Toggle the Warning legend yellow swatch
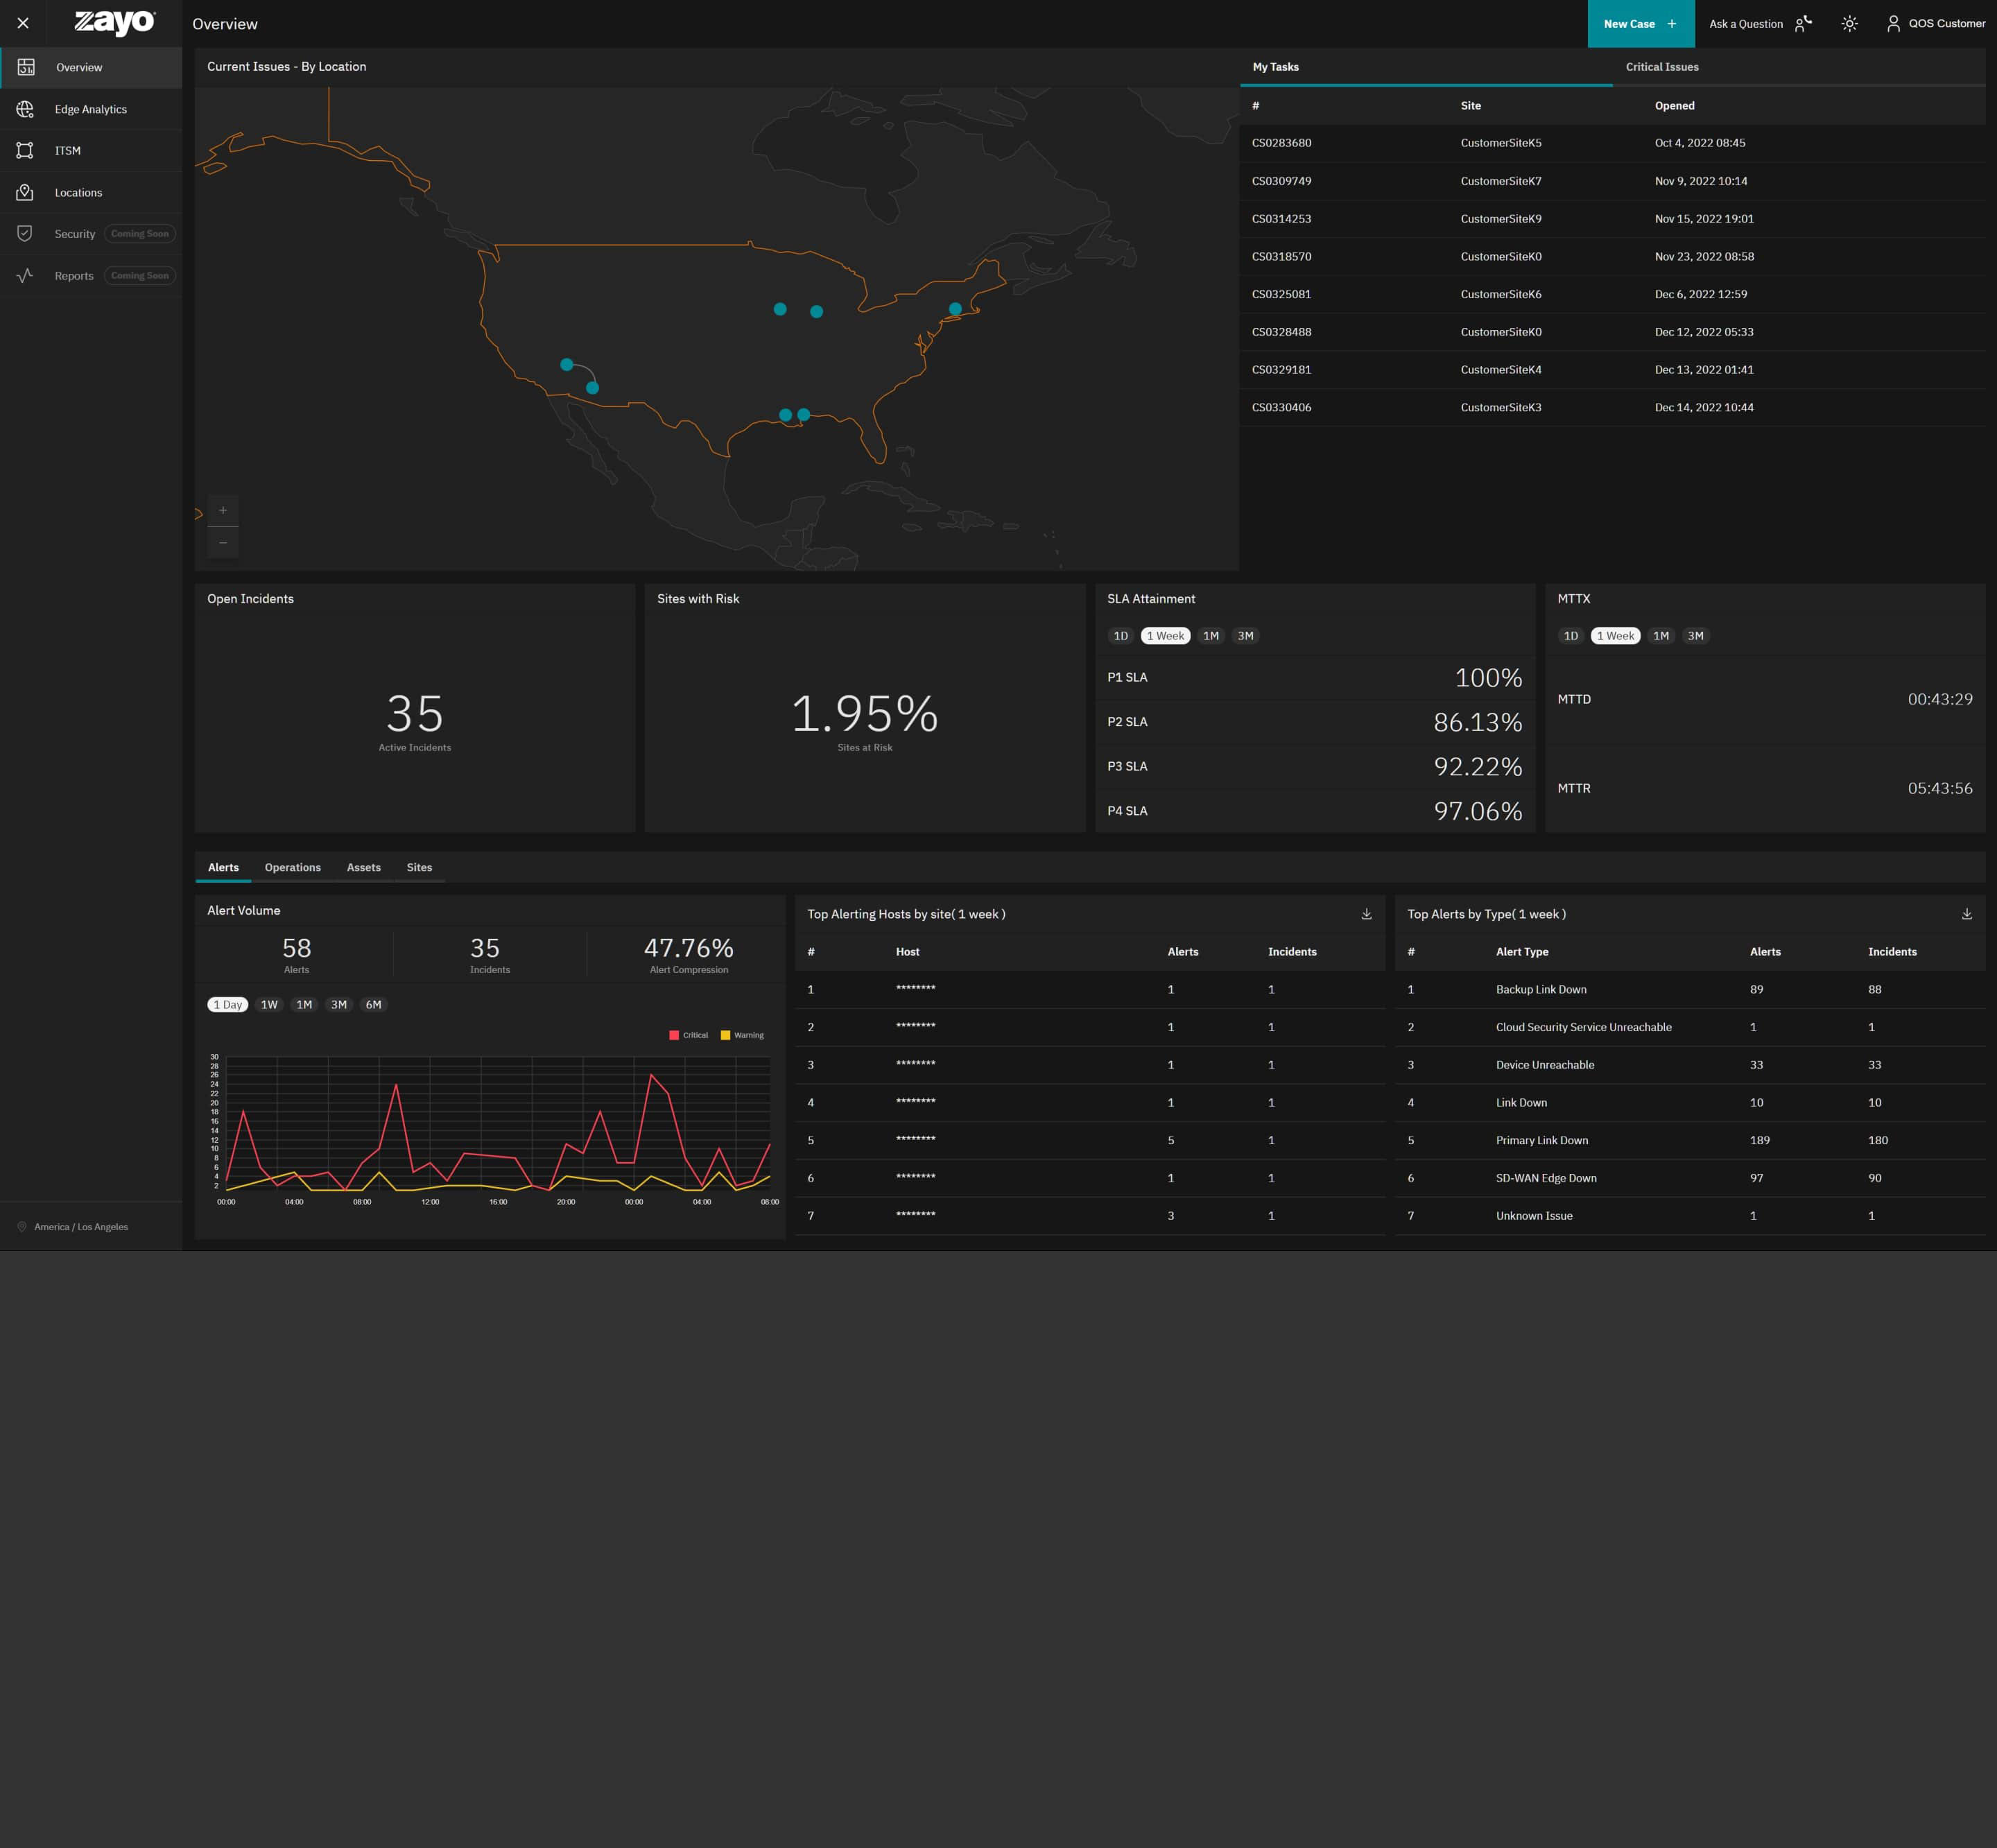Image resolution: width=1997 pixels, height=1848 pixels. [725, 1035]
